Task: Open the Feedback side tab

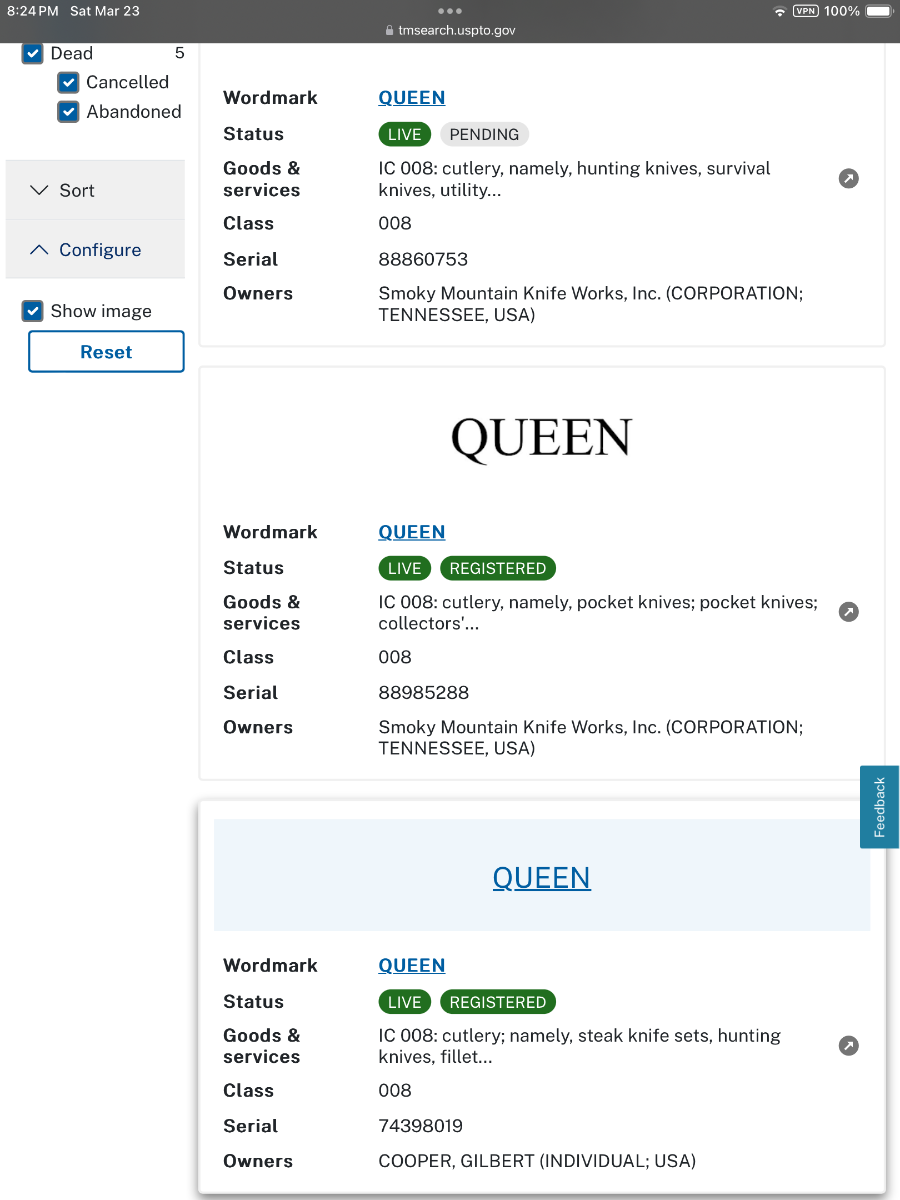Action: [880, 807]
